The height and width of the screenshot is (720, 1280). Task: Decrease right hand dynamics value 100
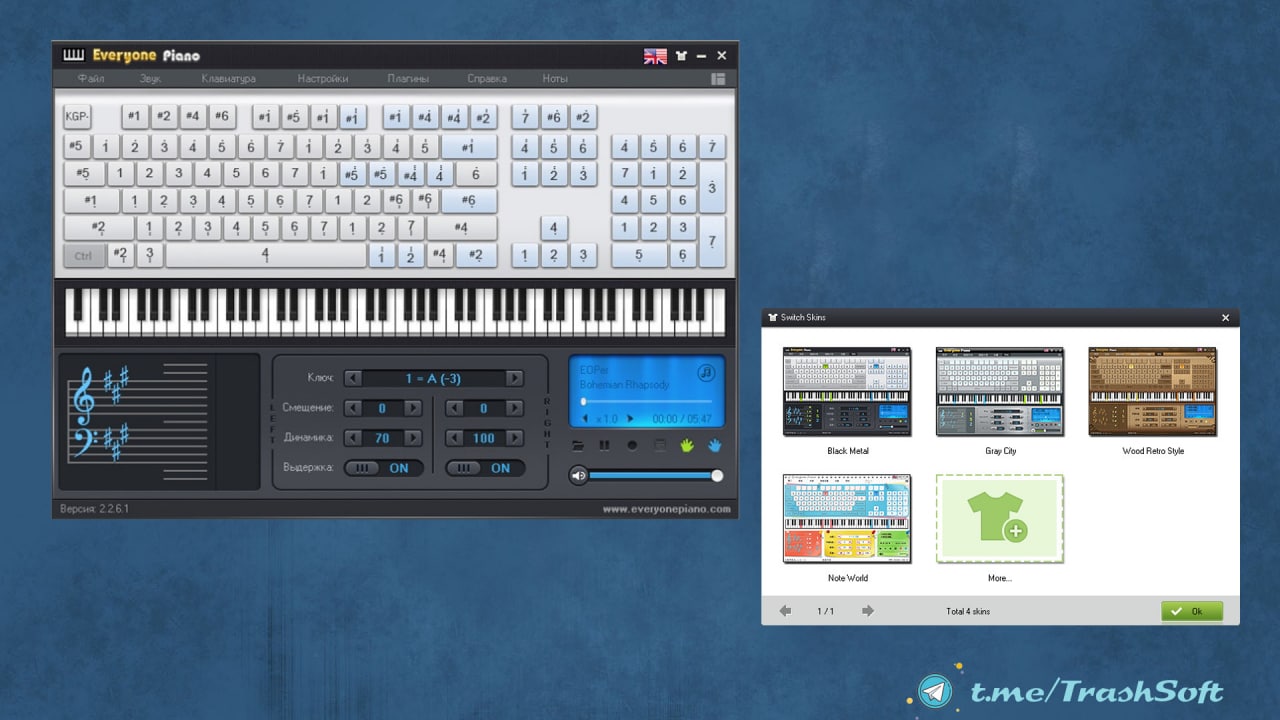click(x=453, y=438)
